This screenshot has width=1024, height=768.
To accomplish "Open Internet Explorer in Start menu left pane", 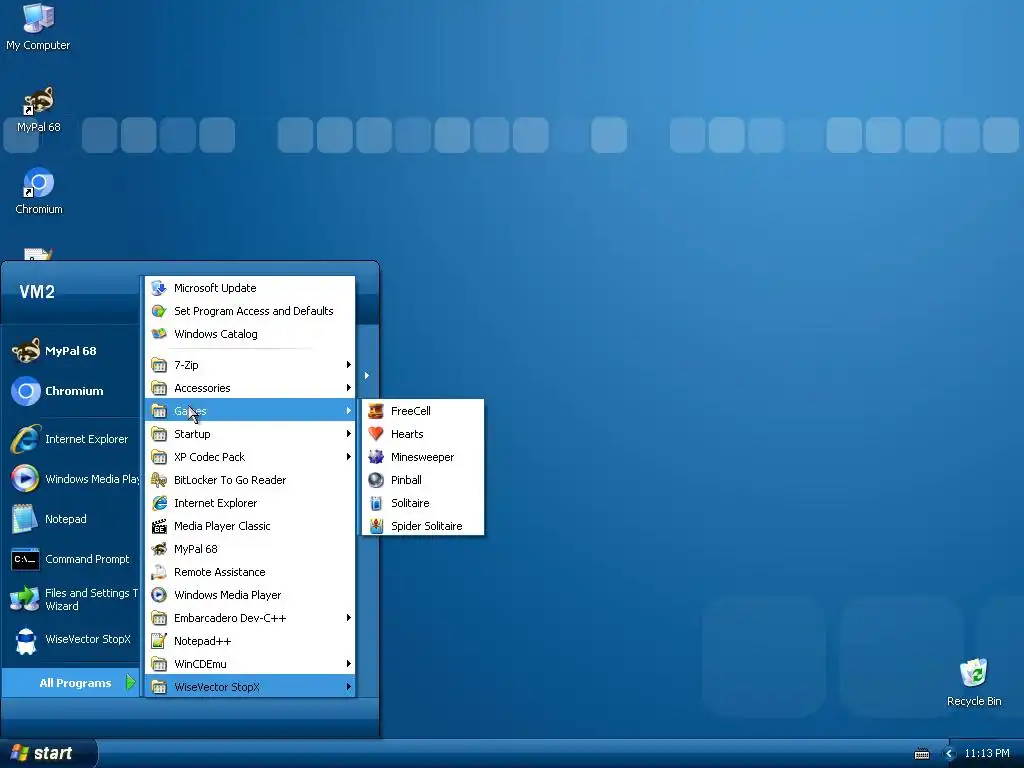I will pyautogui.click(x=72, y=439).
